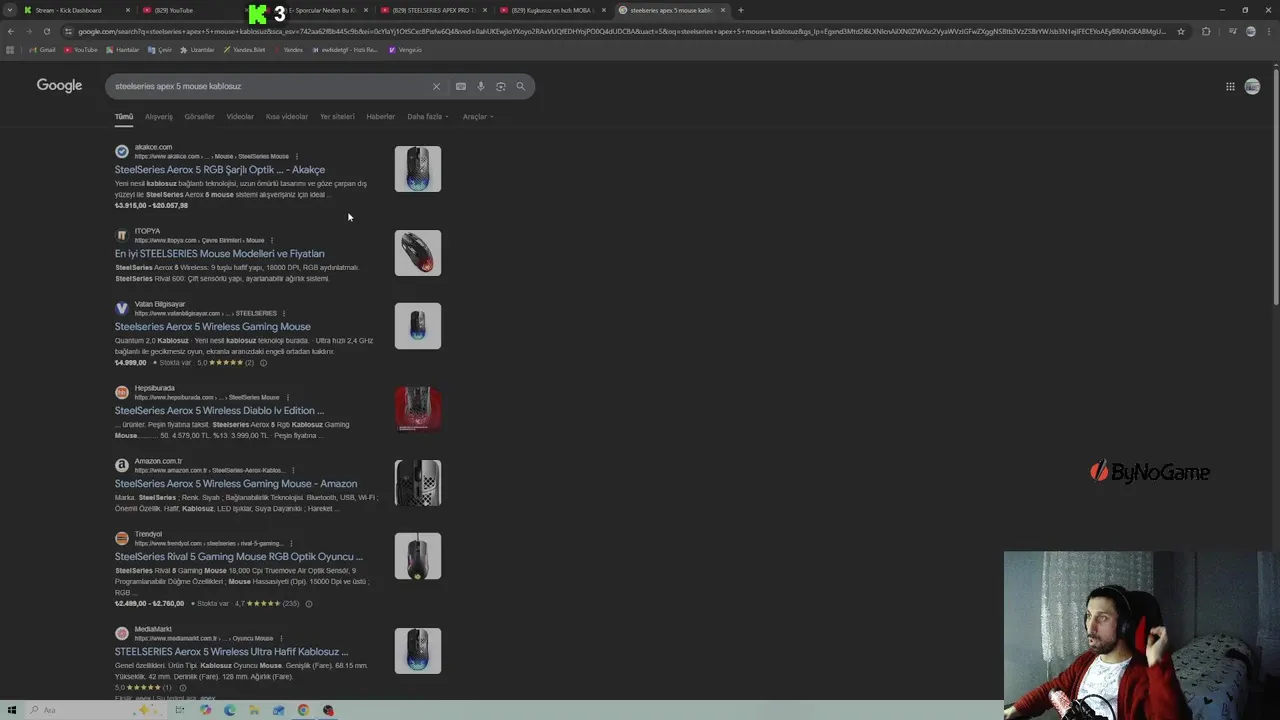Viewport: 1280px width, 720px height.
Task: Open the Gmail bookmark
Action: coord(43,50)
